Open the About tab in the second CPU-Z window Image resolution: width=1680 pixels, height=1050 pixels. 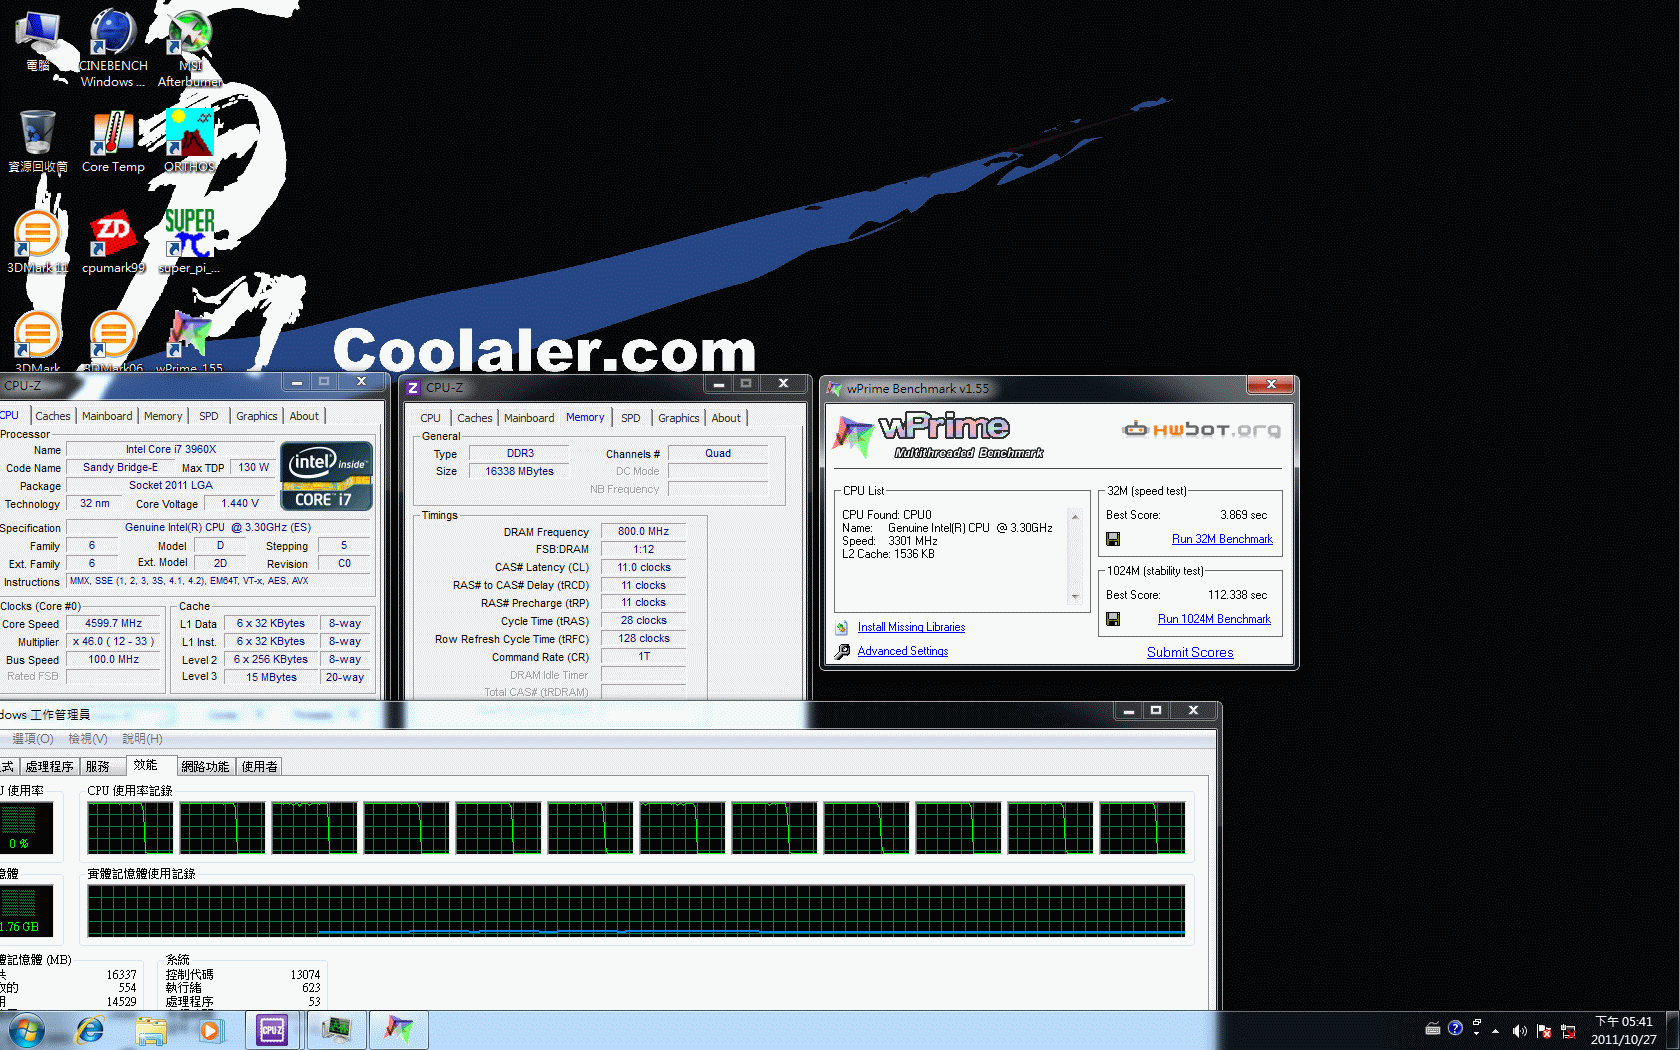[x=726, y=418]
